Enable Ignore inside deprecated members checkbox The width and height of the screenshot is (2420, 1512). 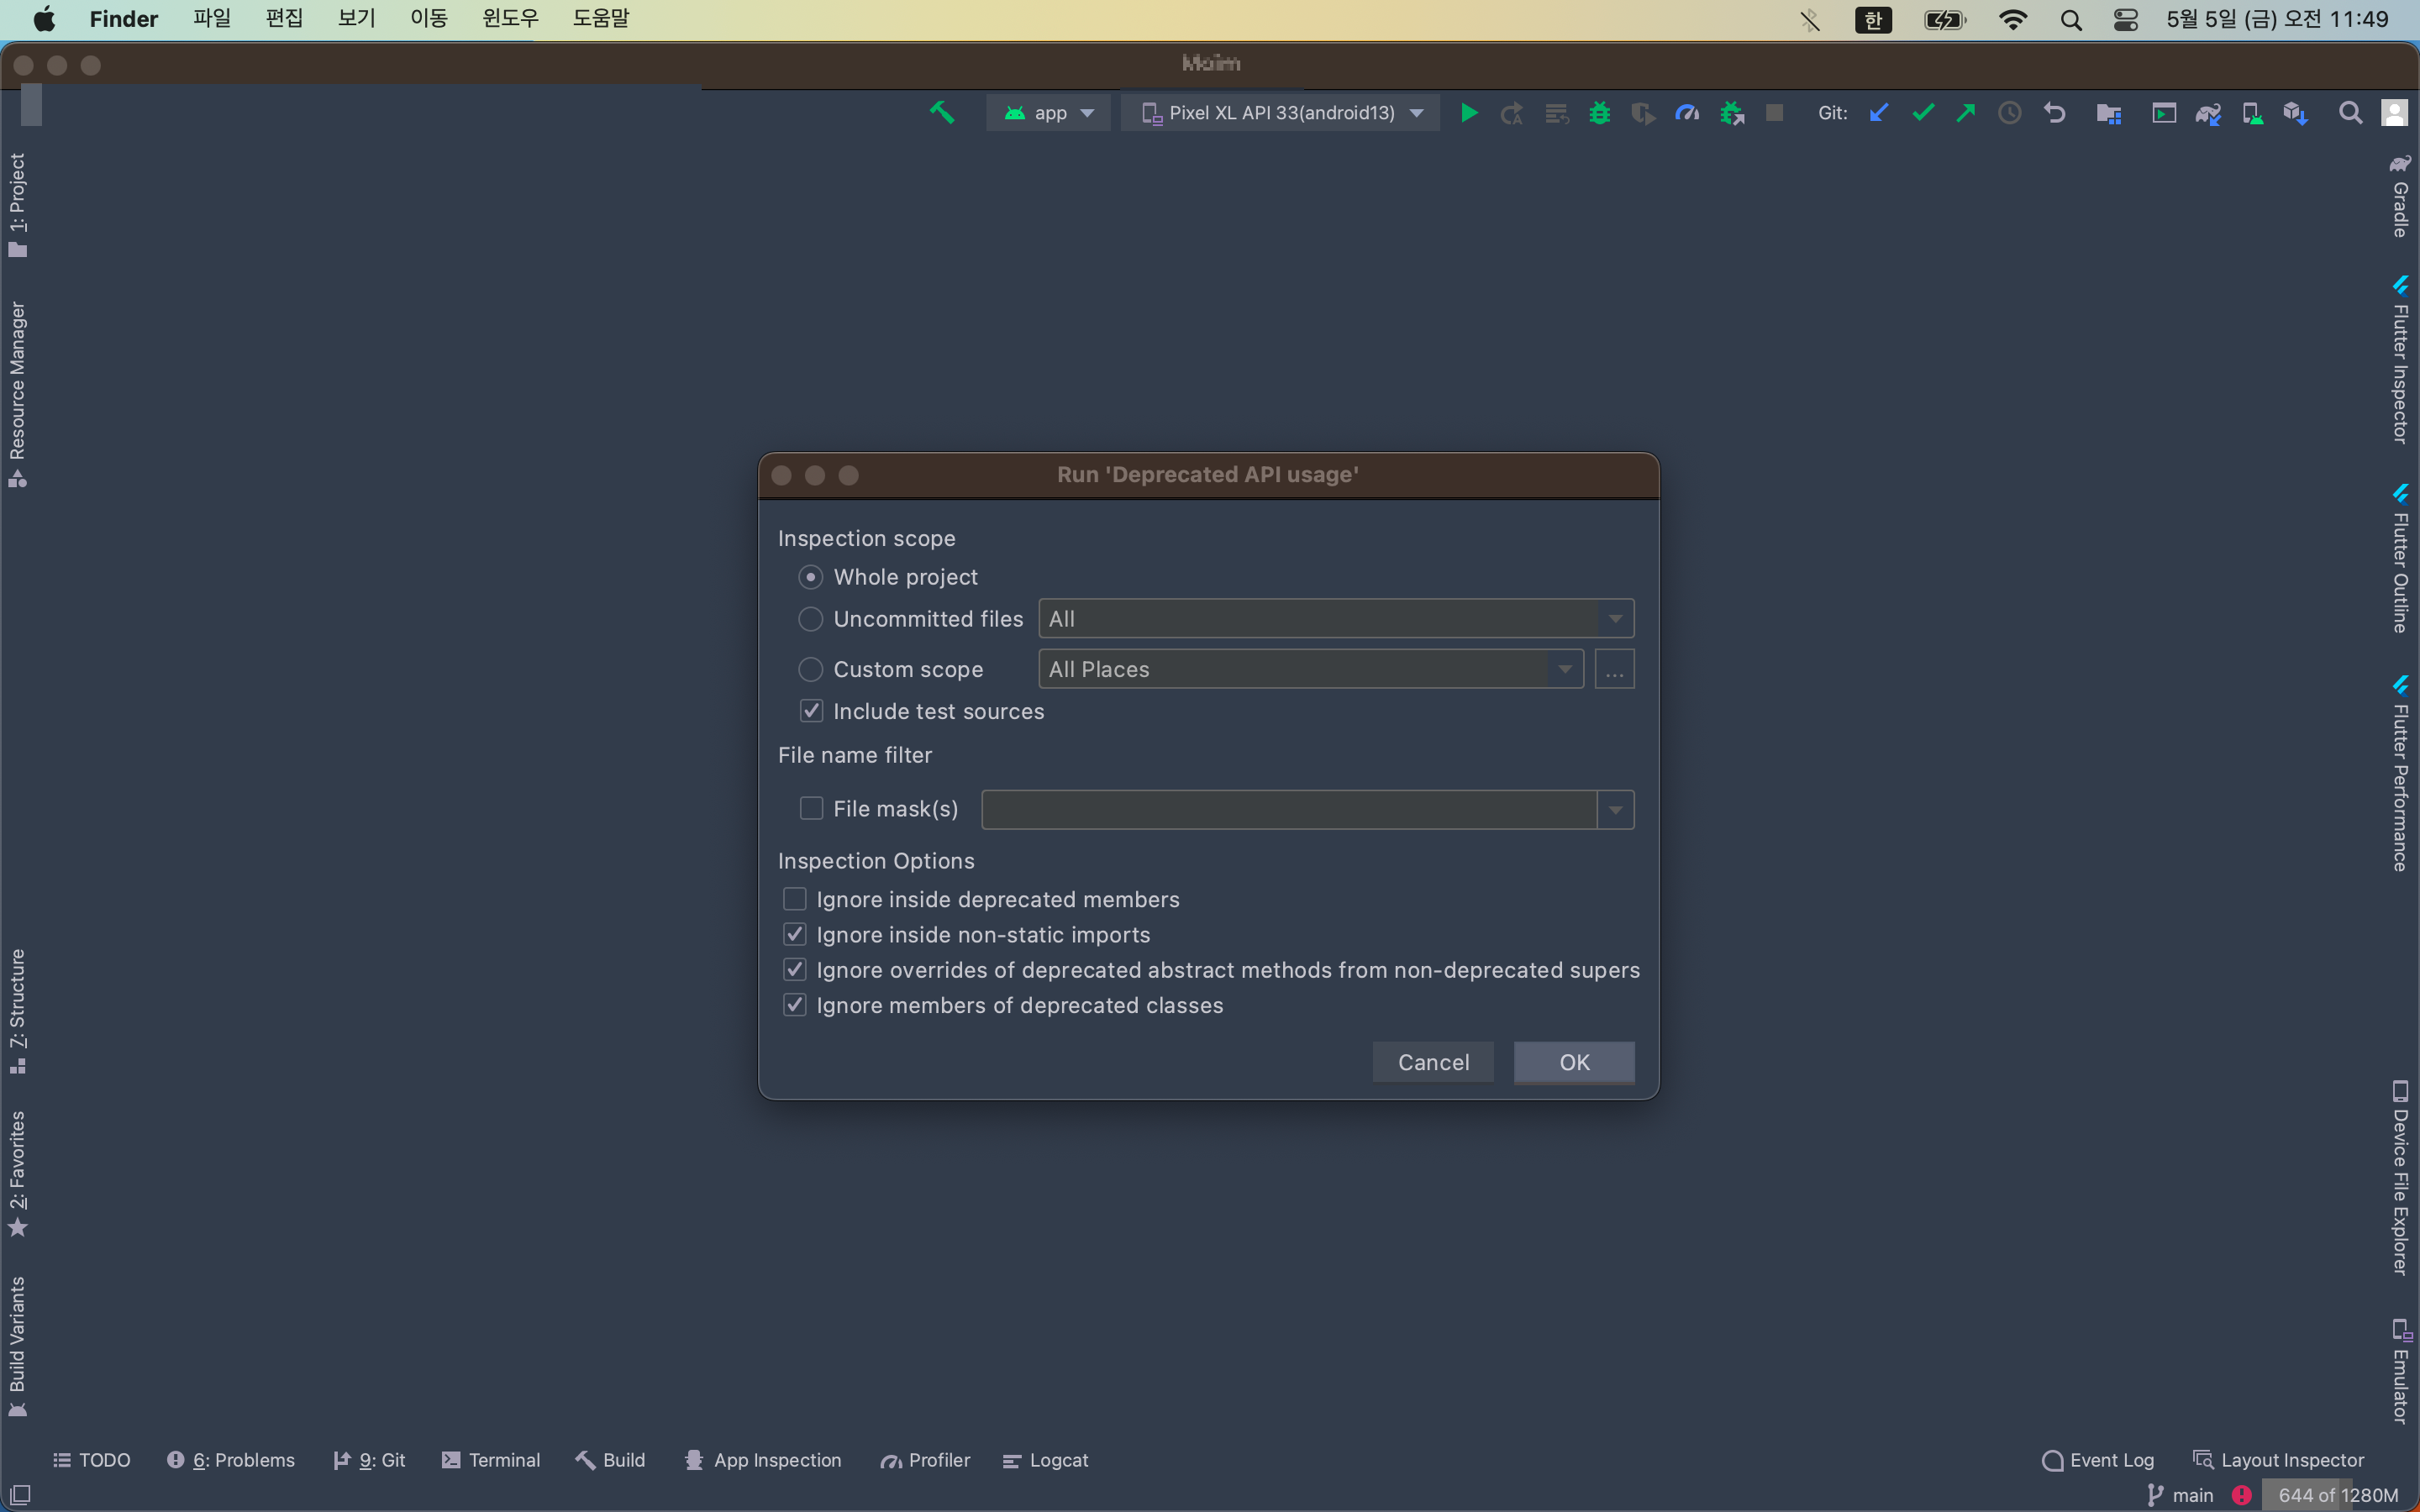[x=794, y=899]
